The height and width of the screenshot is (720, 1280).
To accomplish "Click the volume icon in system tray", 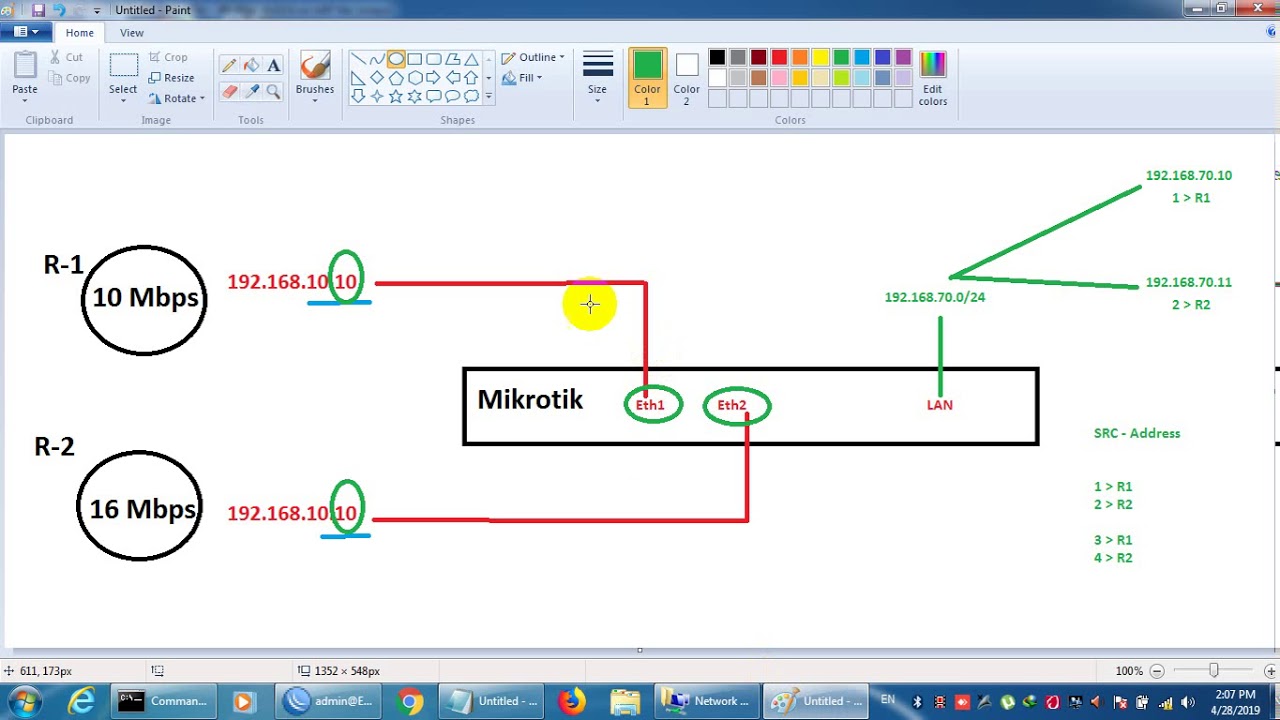I will pos(1189,702).
